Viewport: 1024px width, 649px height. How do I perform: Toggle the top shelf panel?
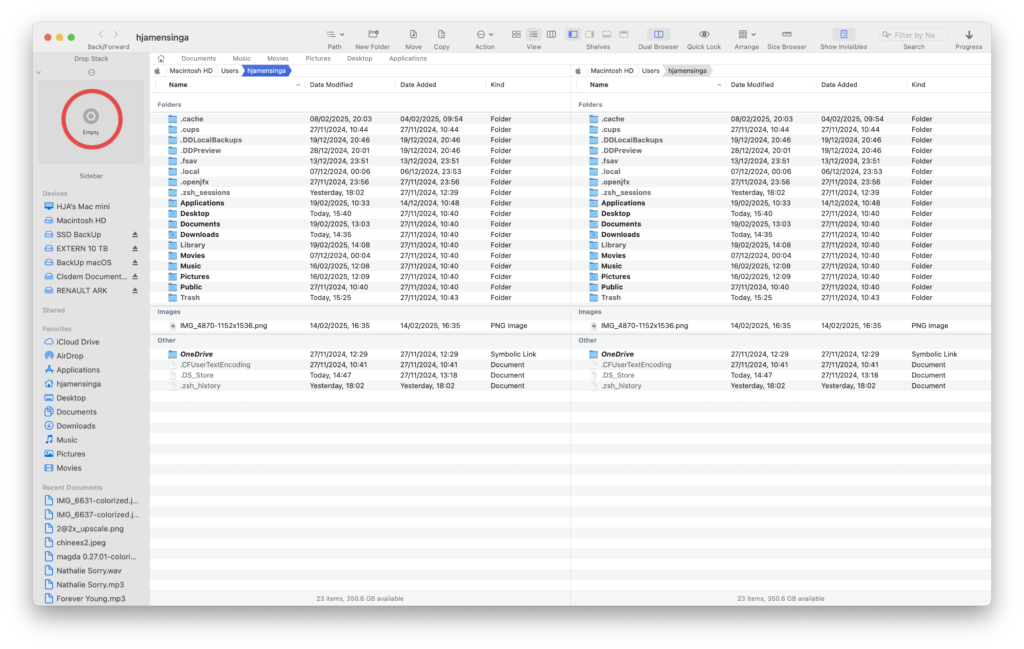[x=624, y=35]
